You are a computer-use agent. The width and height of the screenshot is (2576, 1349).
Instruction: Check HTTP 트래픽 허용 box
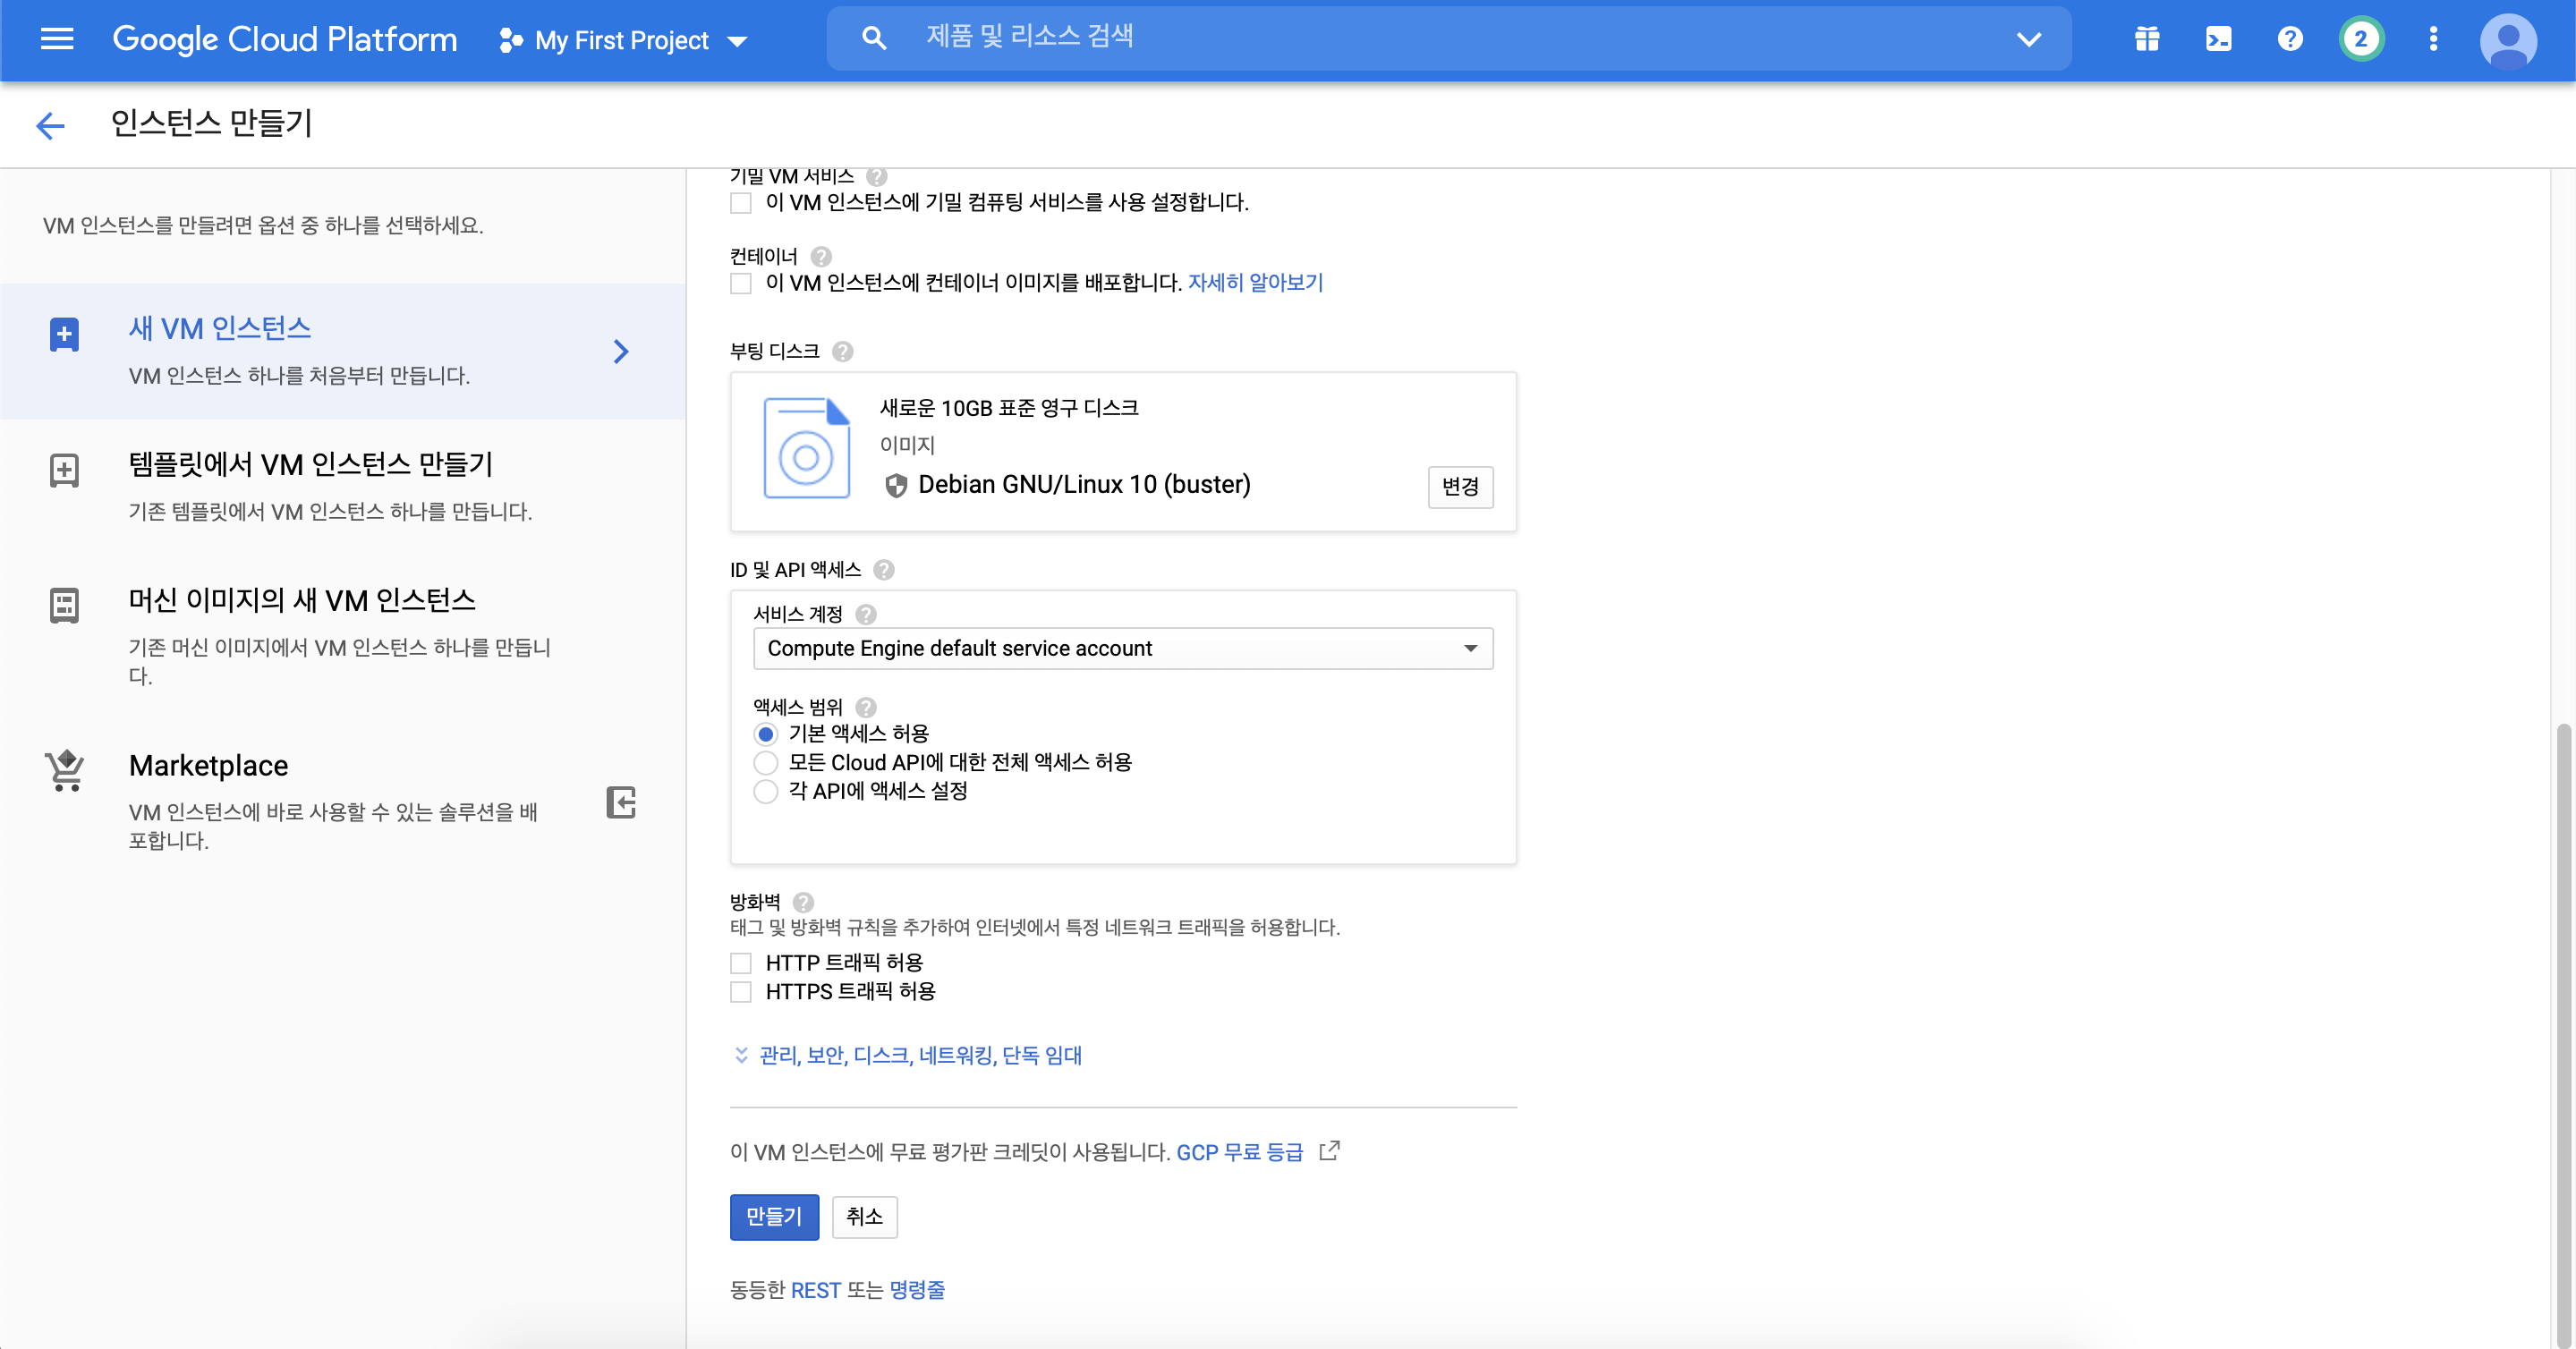(741, 963)
